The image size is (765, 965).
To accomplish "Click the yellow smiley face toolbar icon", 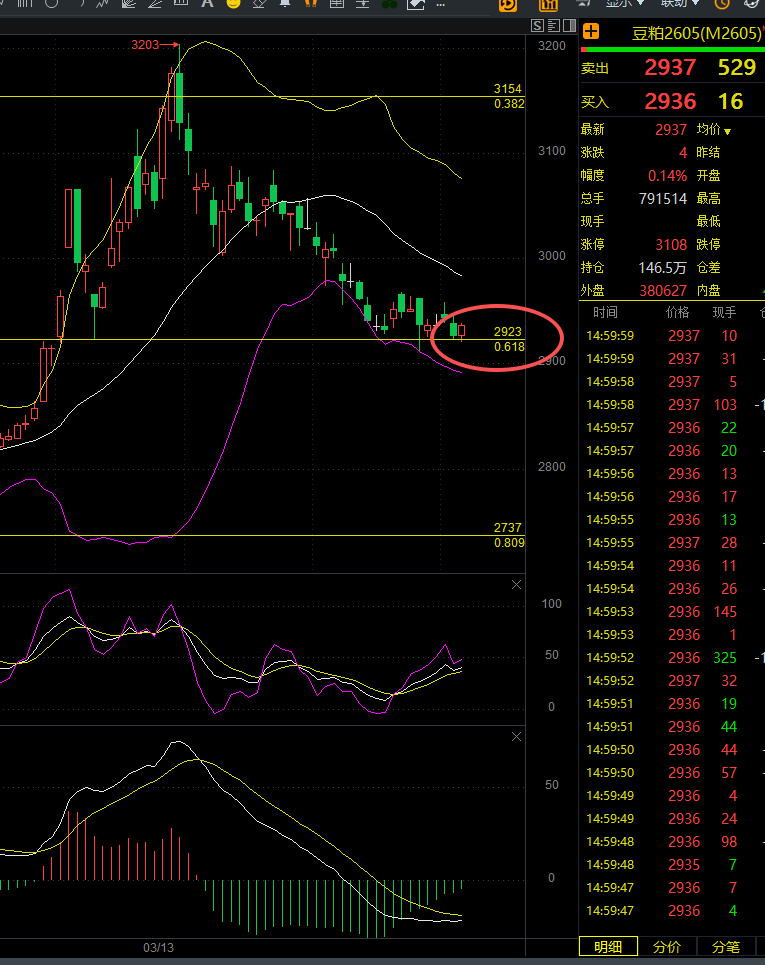I will [233, 4].
